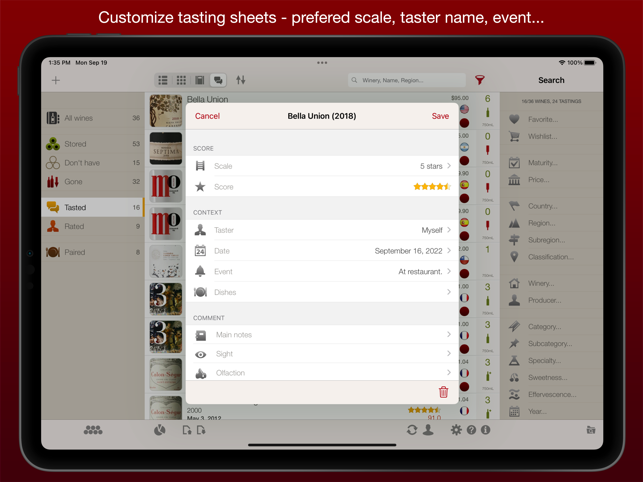Click the Maturity checkbox calendar icon
643x482 pixels.
point(514,163)
